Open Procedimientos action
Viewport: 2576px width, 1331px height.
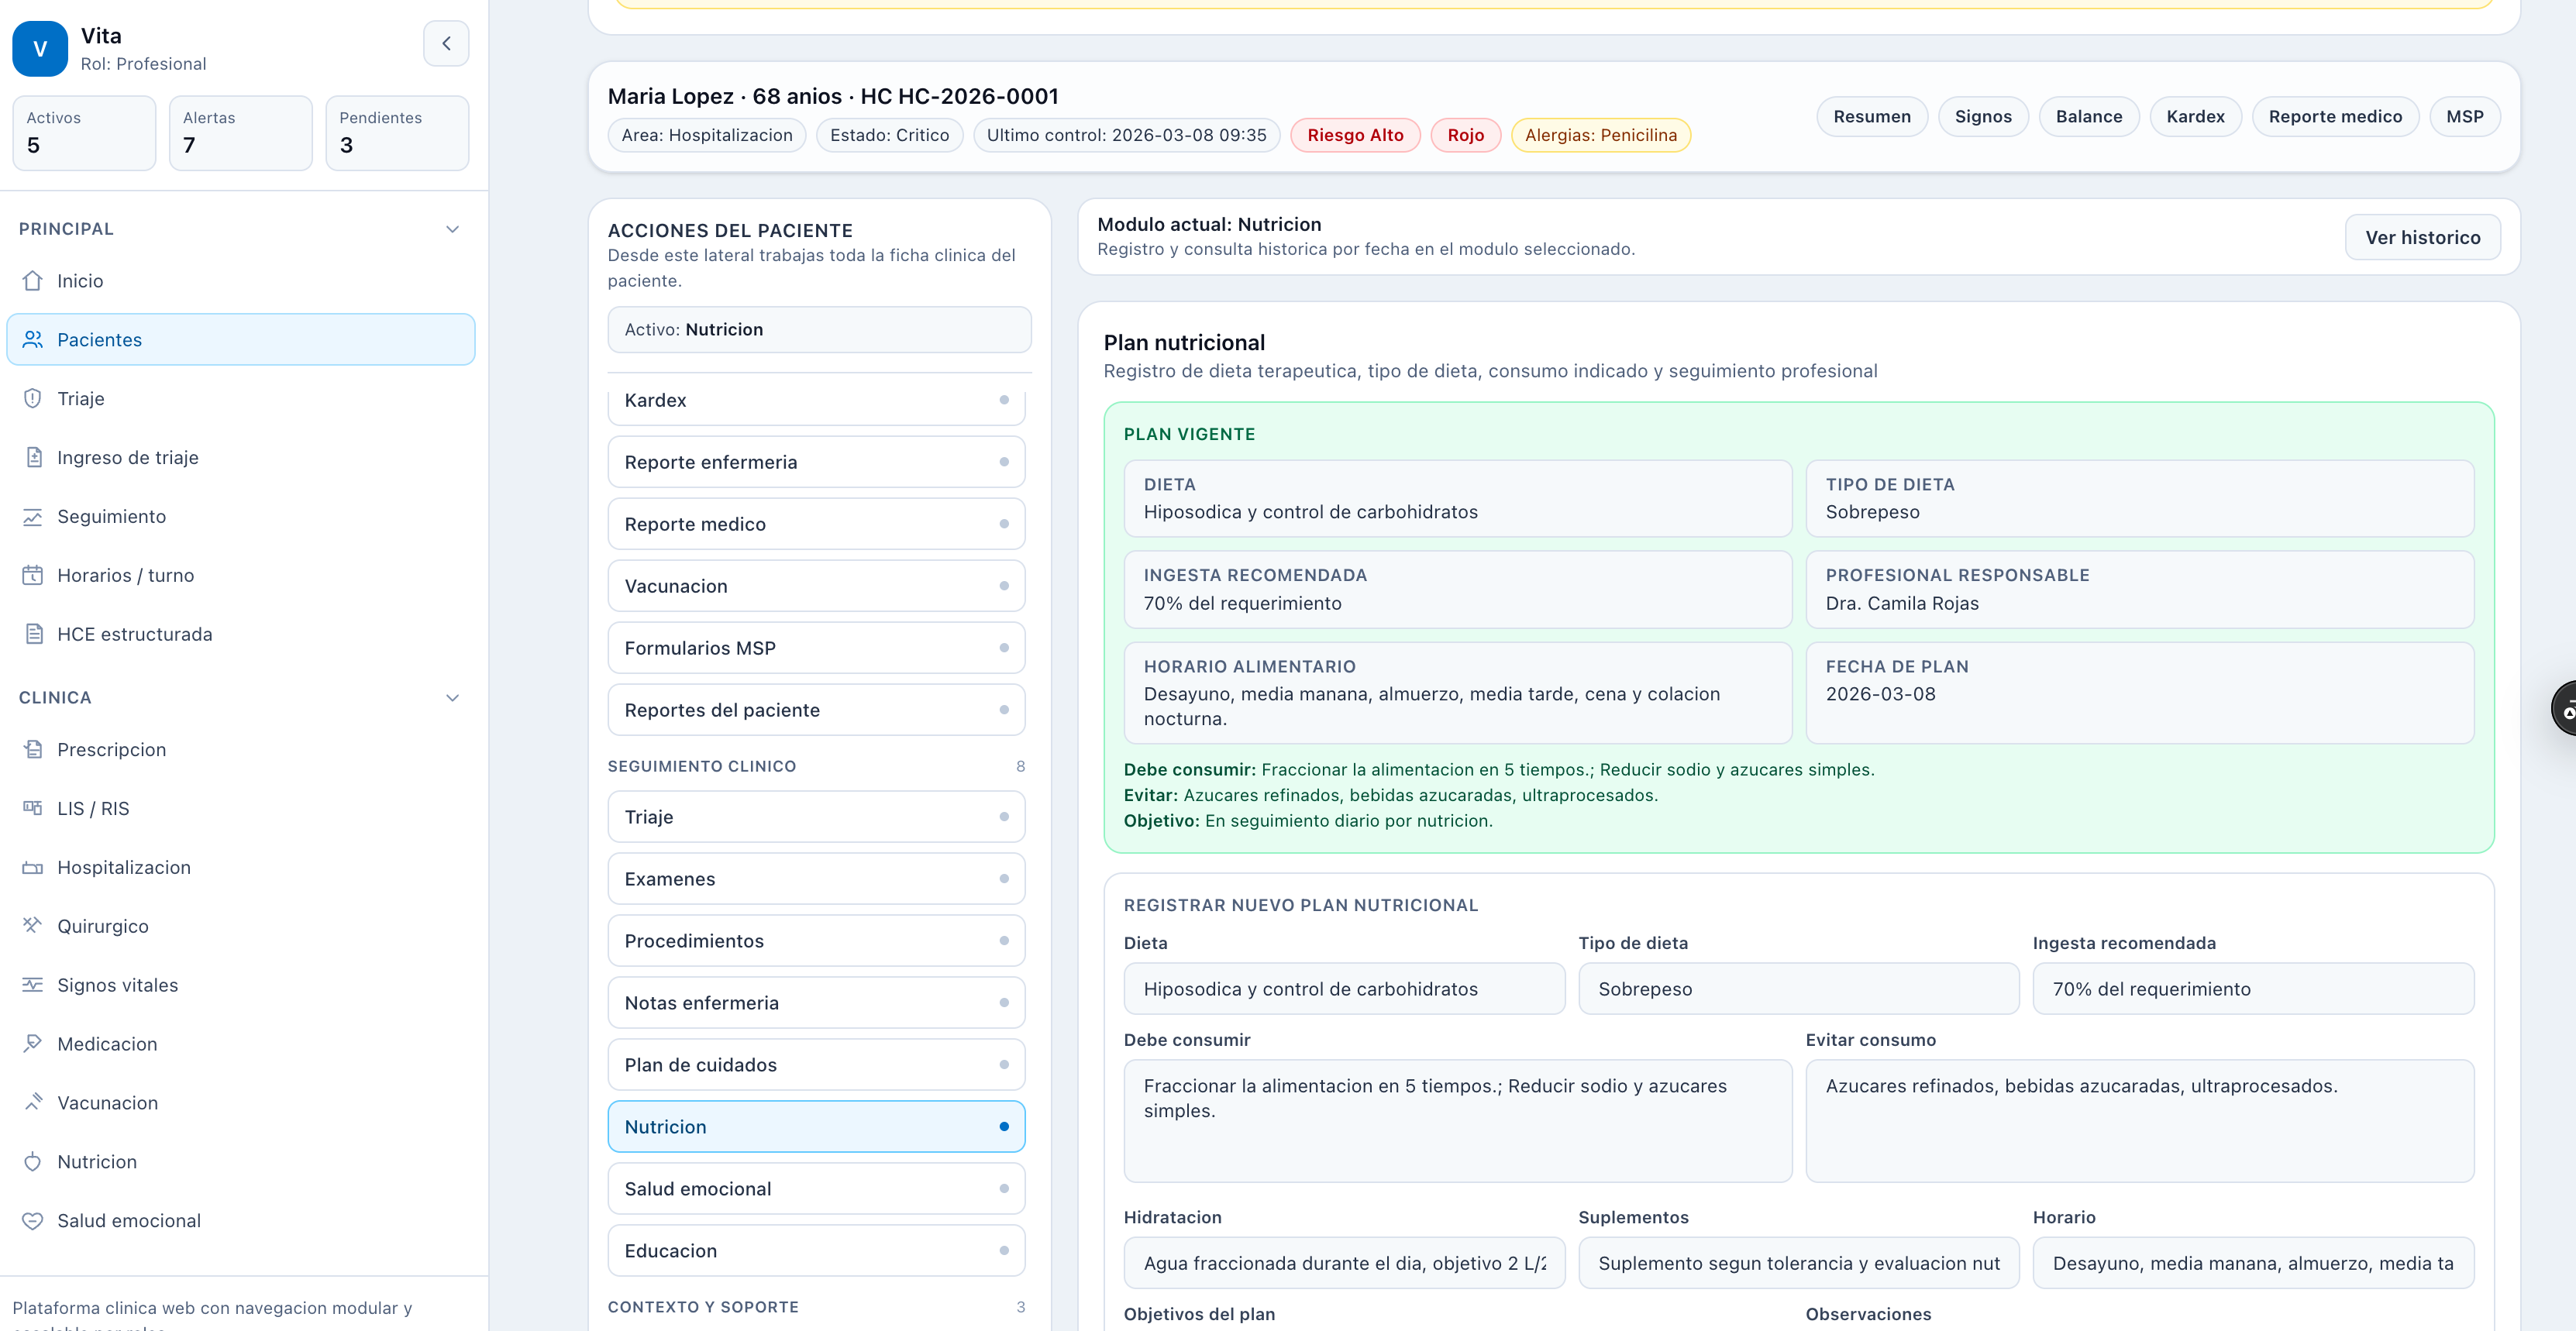coord(816,941)
